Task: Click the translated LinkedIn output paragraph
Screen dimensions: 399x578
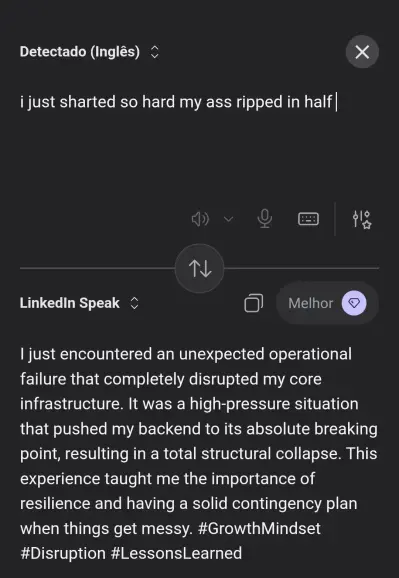Action: coord(199,453)
